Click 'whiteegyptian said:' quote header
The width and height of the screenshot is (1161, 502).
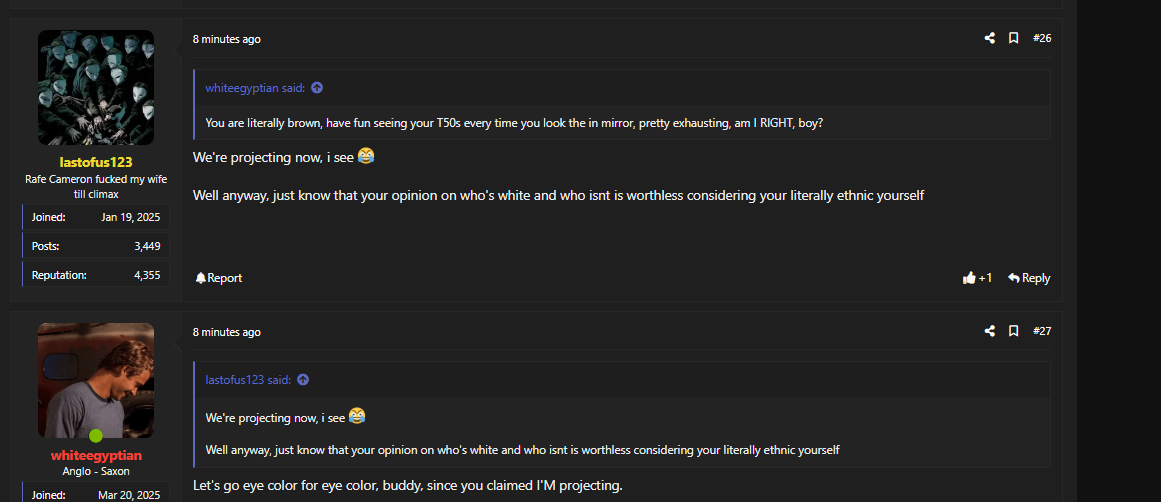pos(255,88)
